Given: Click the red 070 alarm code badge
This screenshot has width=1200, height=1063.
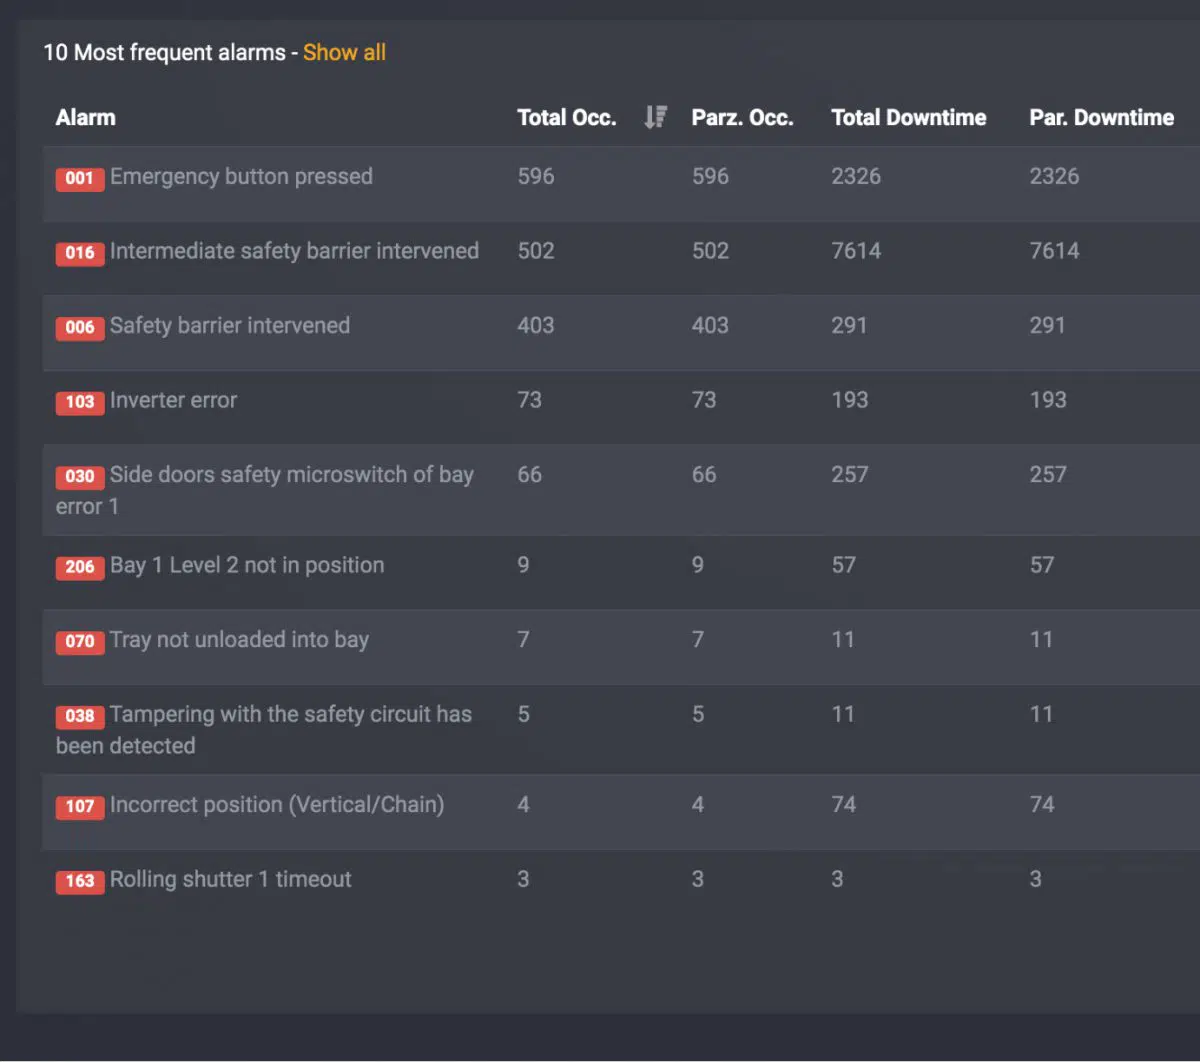Looking at the screenshot, I should coord(80,641).
